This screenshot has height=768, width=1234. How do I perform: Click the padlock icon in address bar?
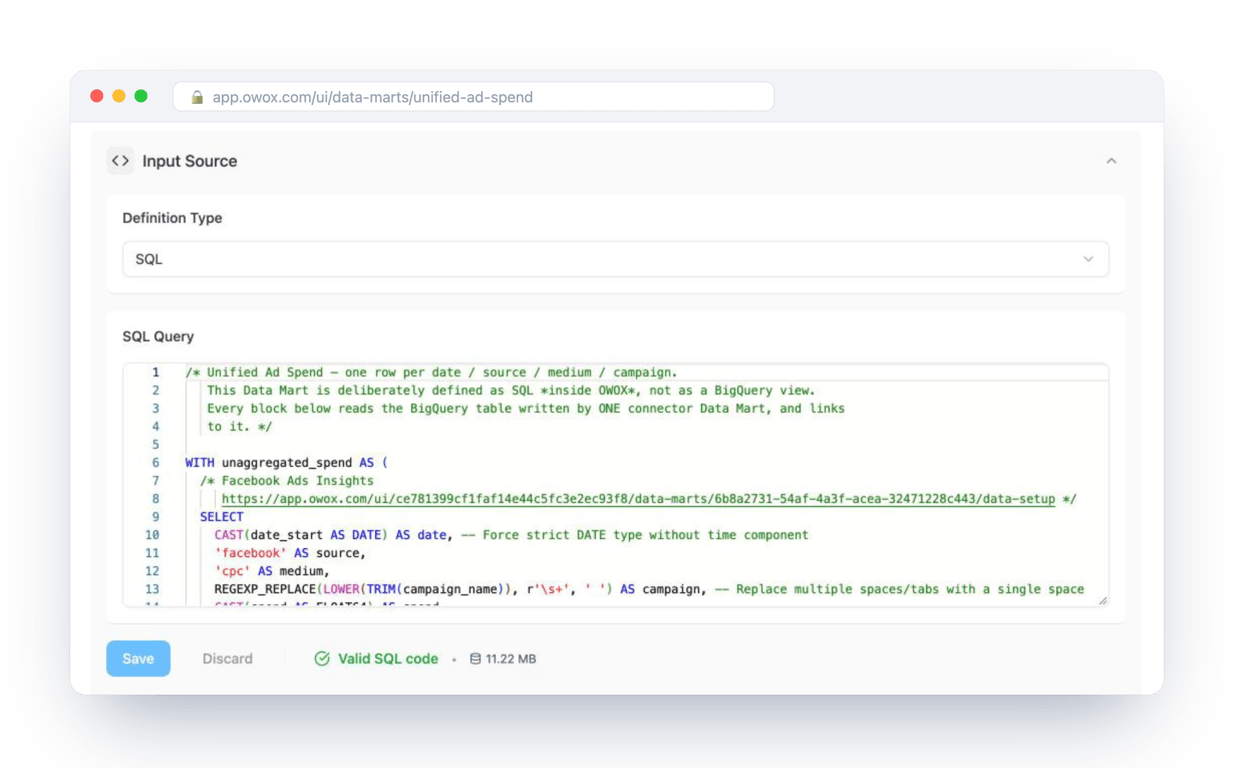point(197,97)
